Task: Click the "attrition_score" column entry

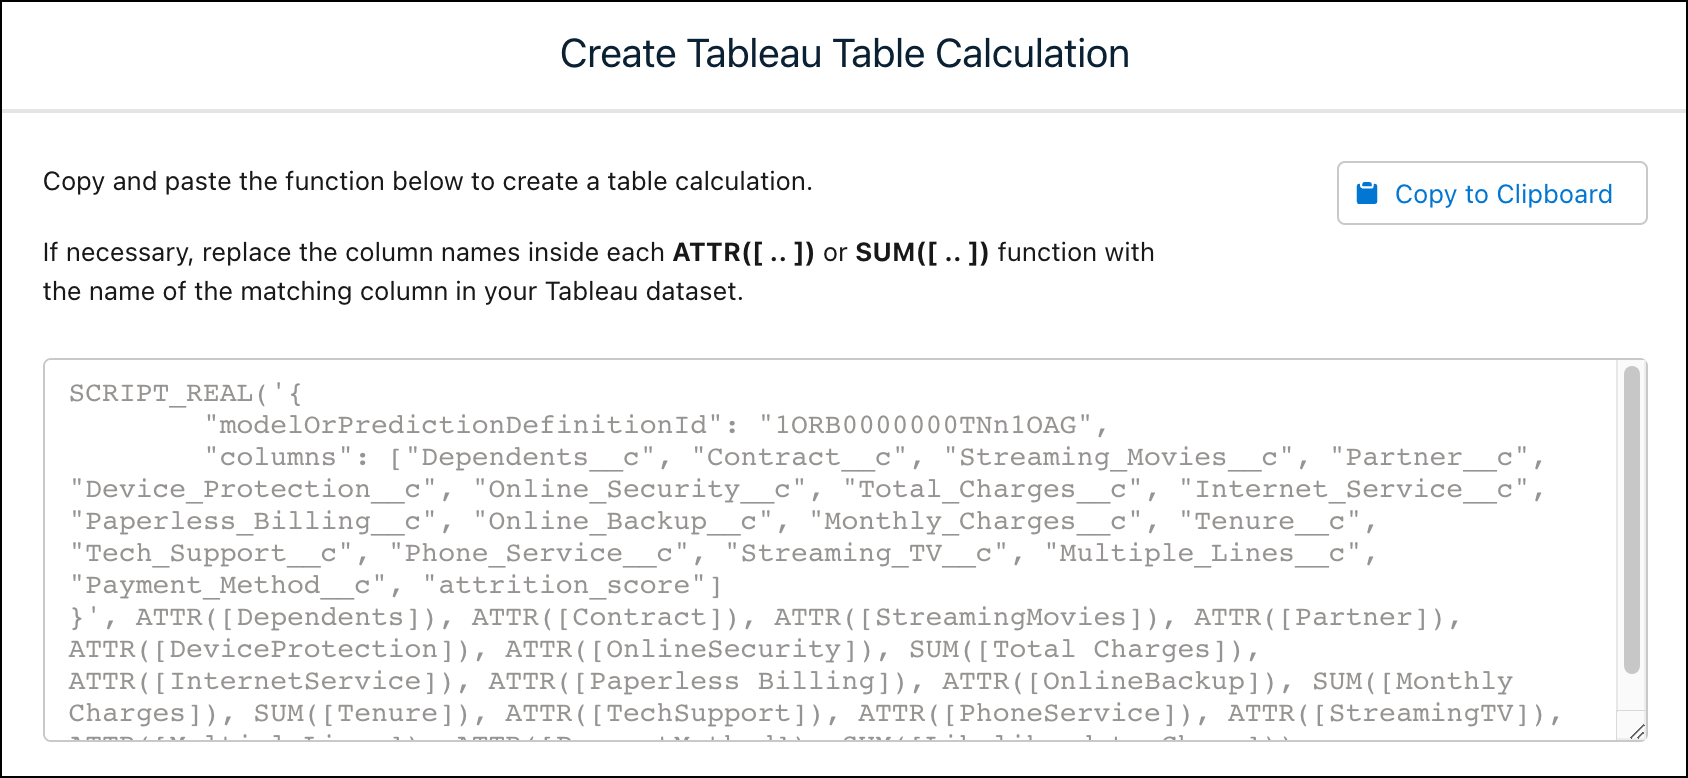Action: tap(565, 585)
